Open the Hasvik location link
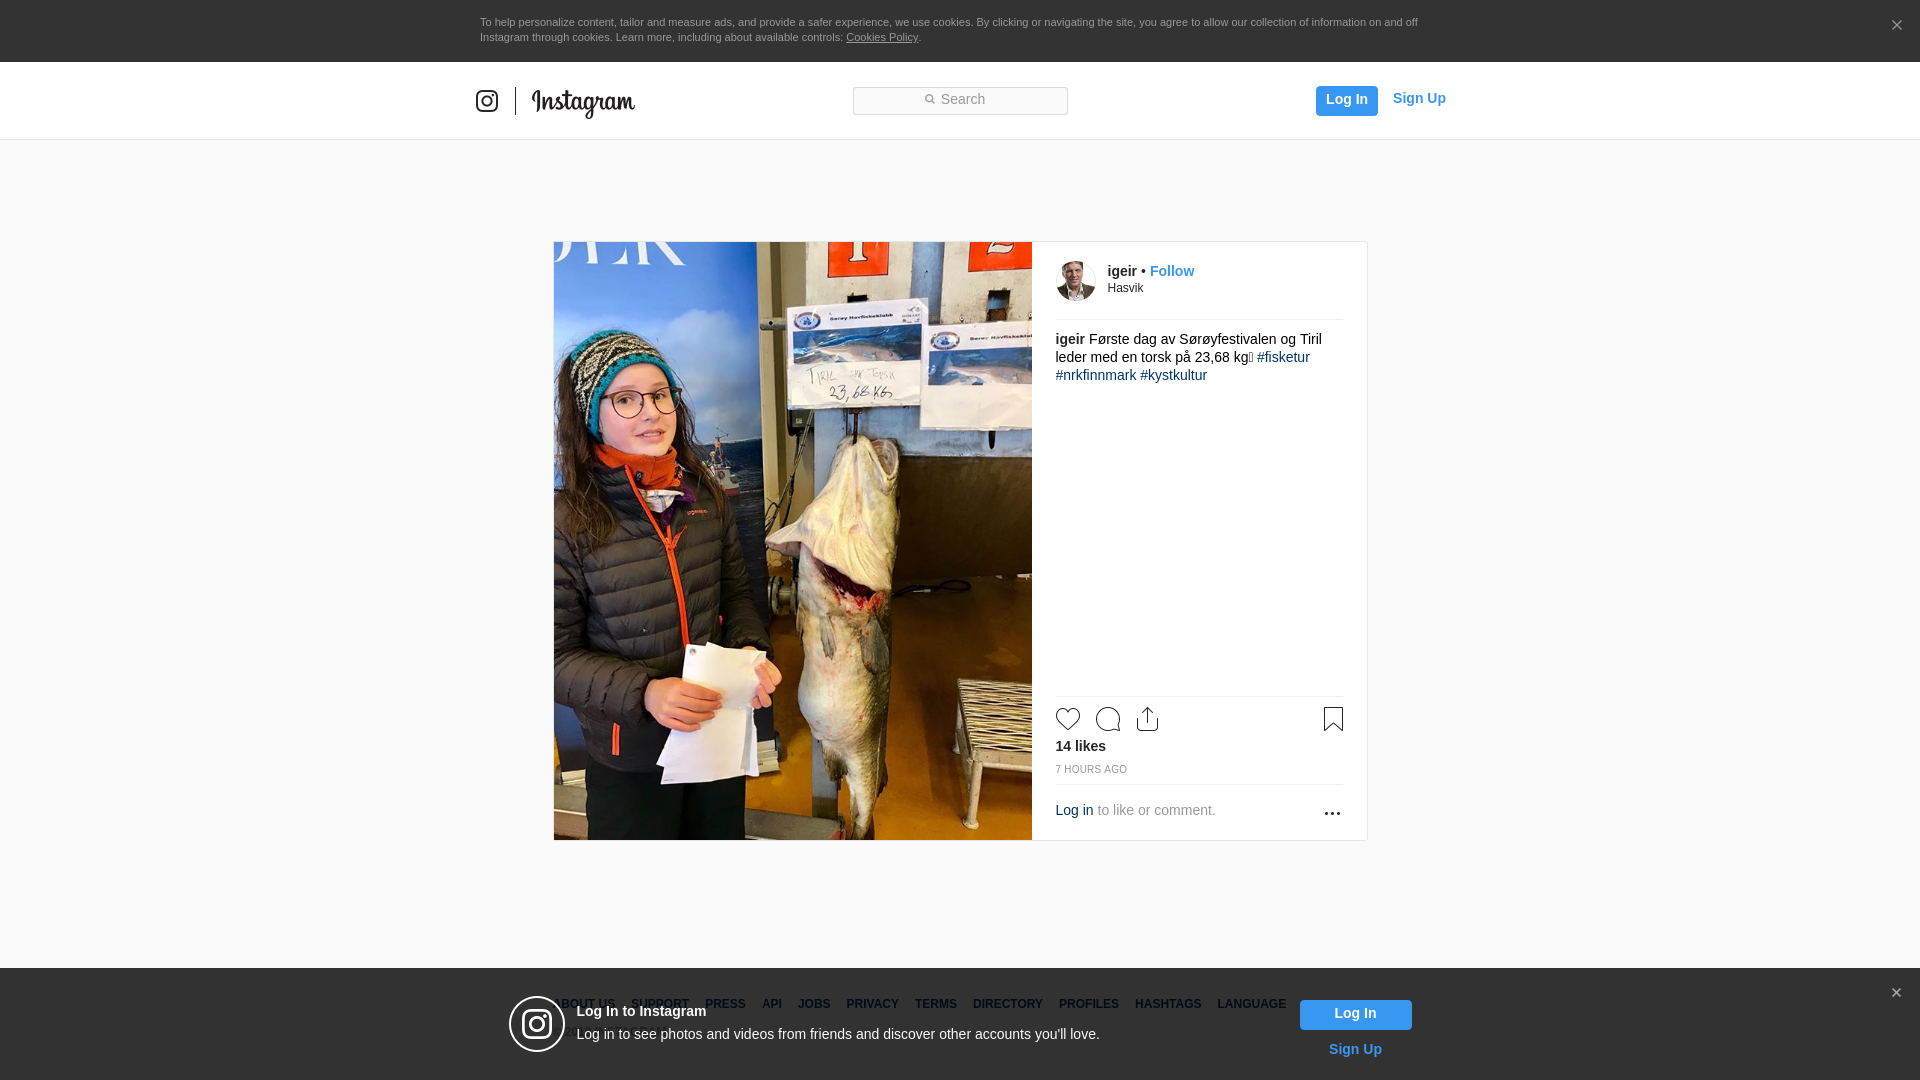Viewport: 1920px width, 1080px height. coord(1125,288)
